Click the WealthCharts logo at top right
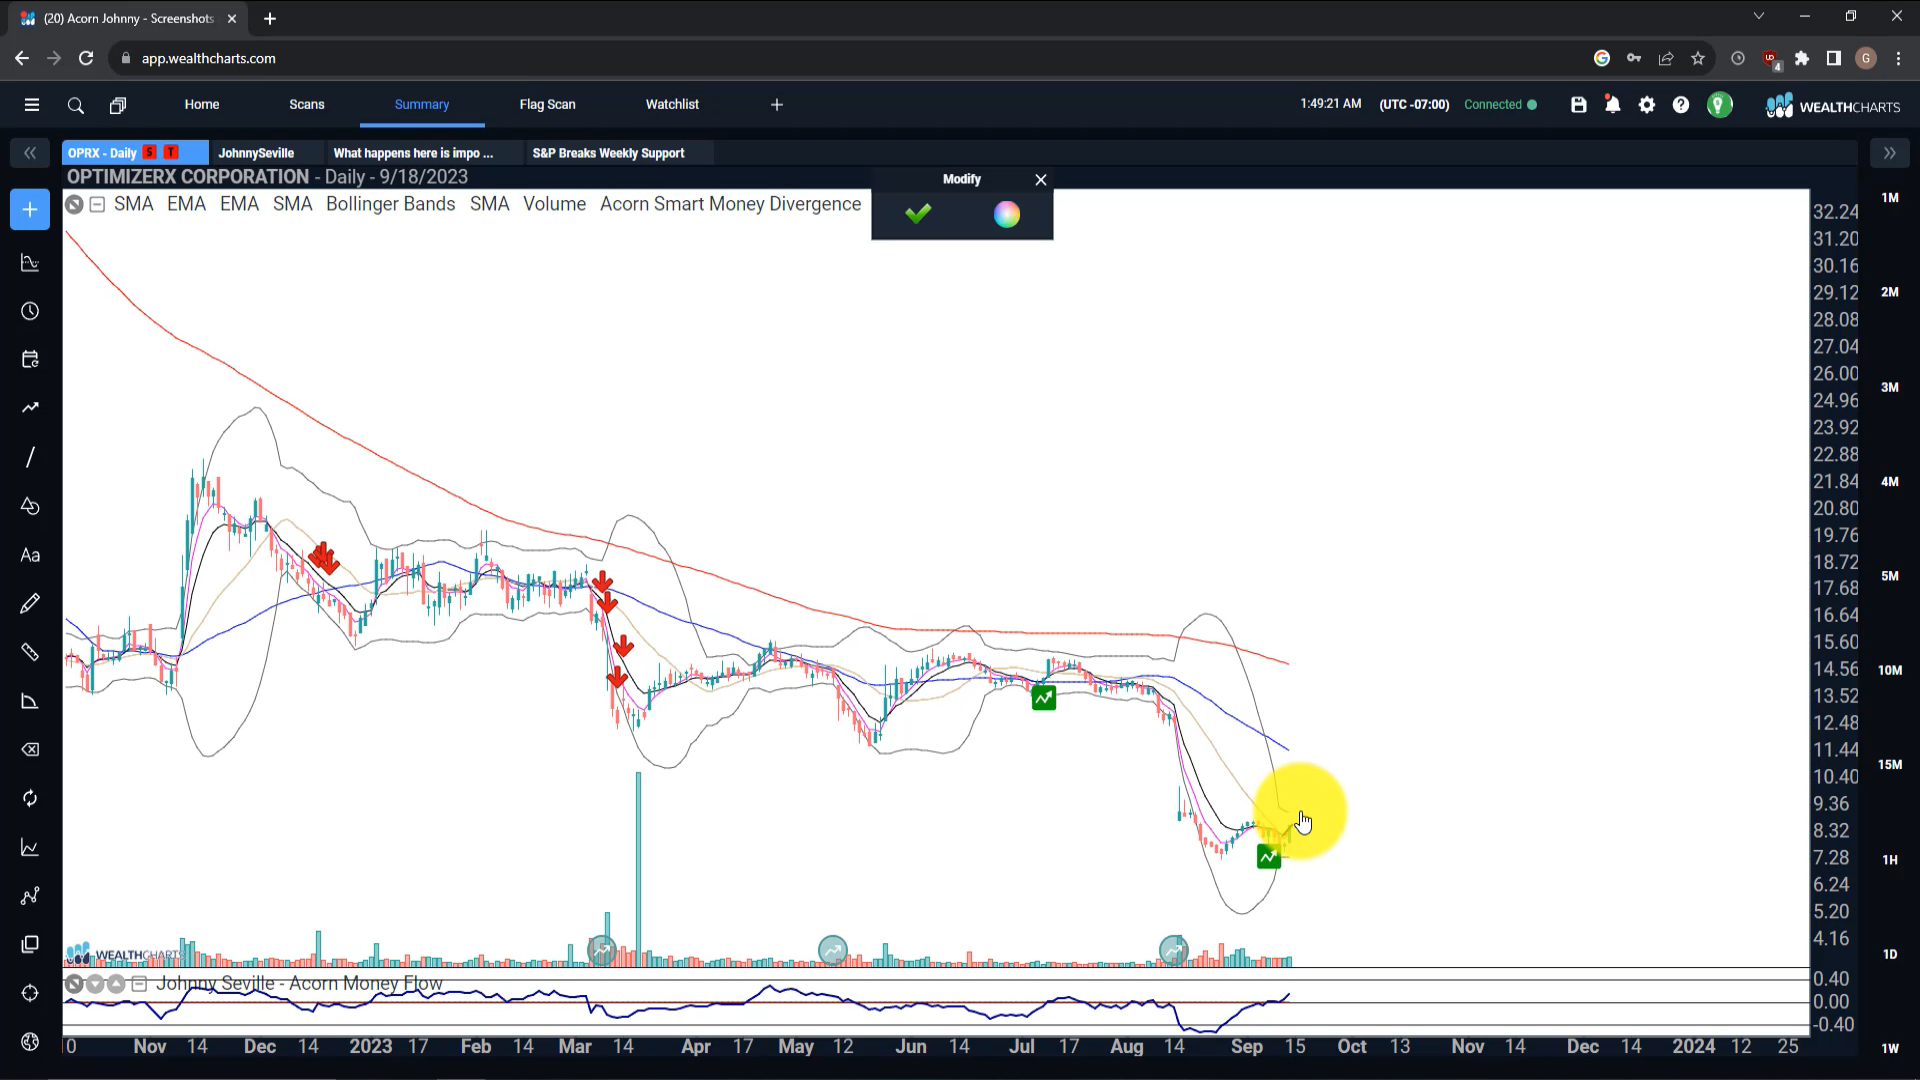1920x1080 pixels. pos(1833,106)
